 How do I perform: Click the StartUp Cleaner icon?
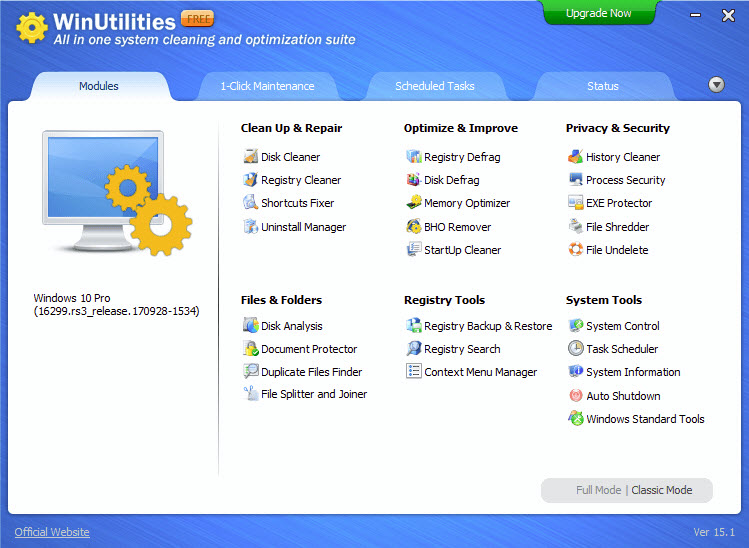[x=414, y=249]
